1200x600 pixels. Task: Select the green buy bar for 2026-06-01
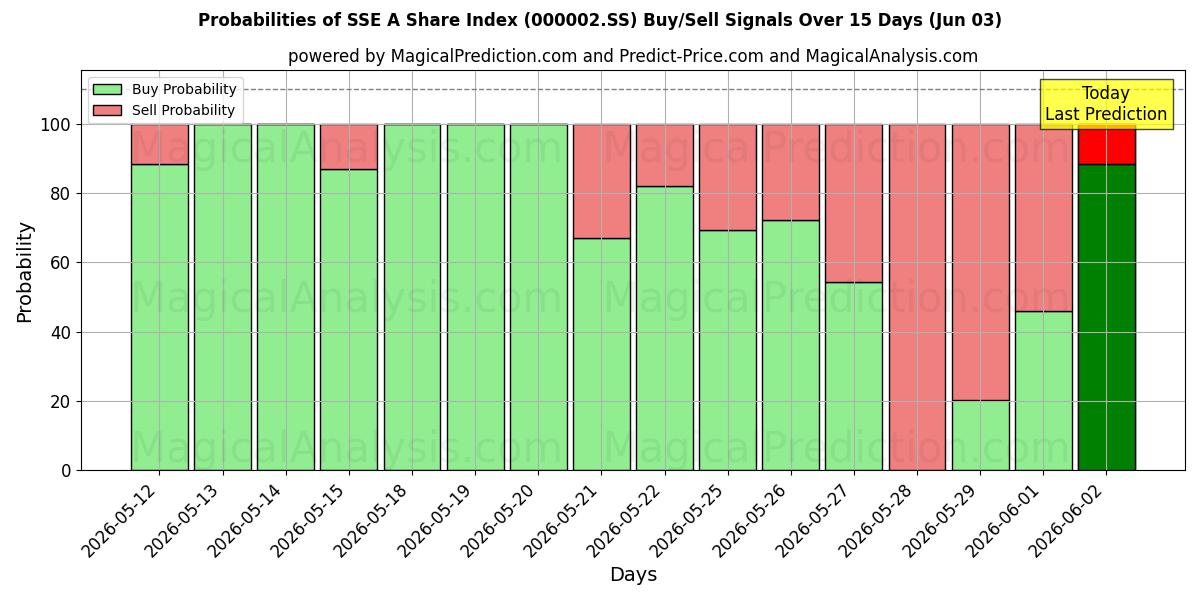[x=1043, y=391]
